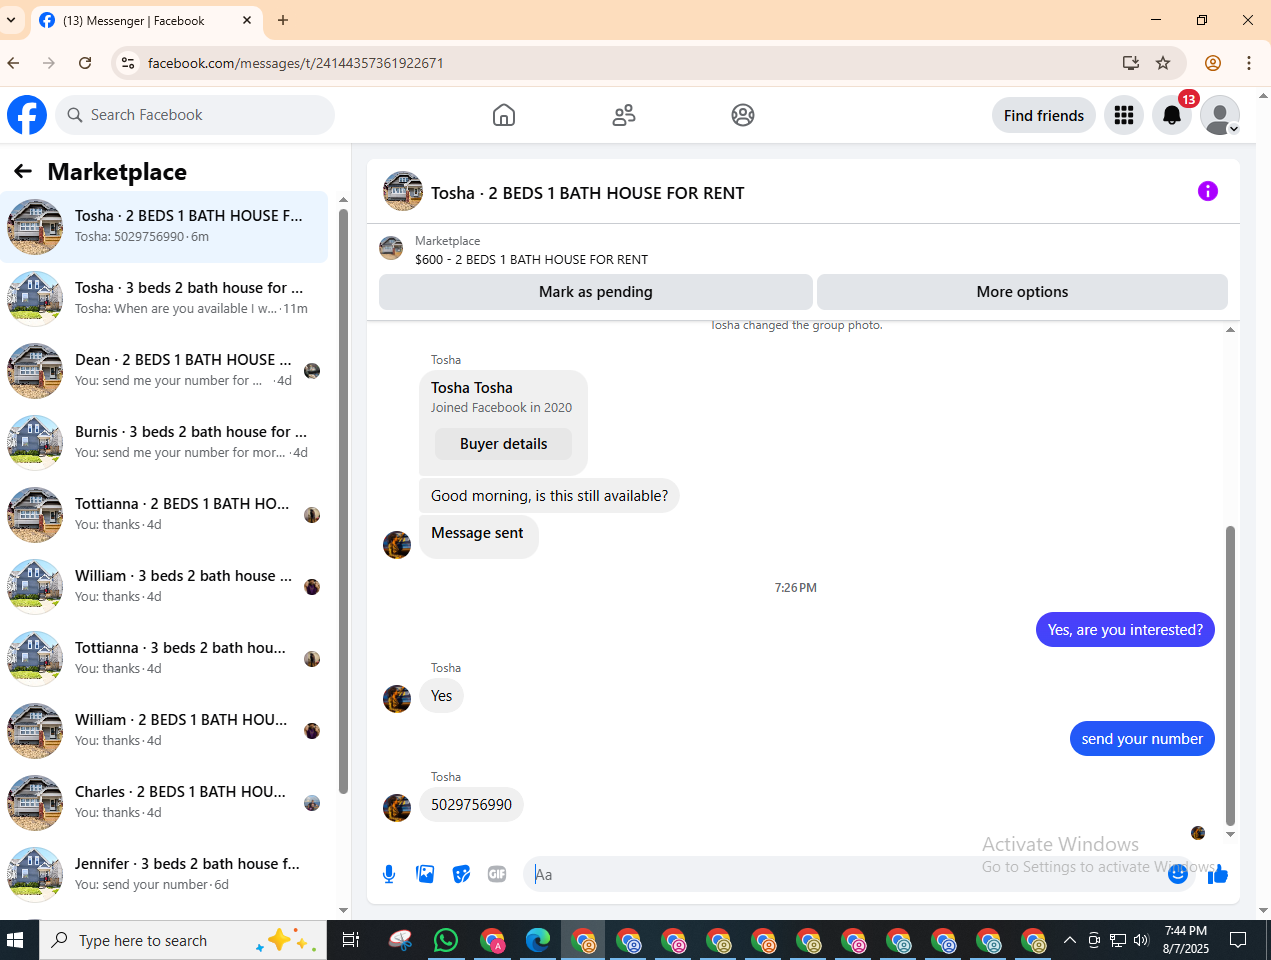Viewport: 1271px width, 960px height.
Task: Open the tab search dropdown arrow
Action: click(11, 20)
